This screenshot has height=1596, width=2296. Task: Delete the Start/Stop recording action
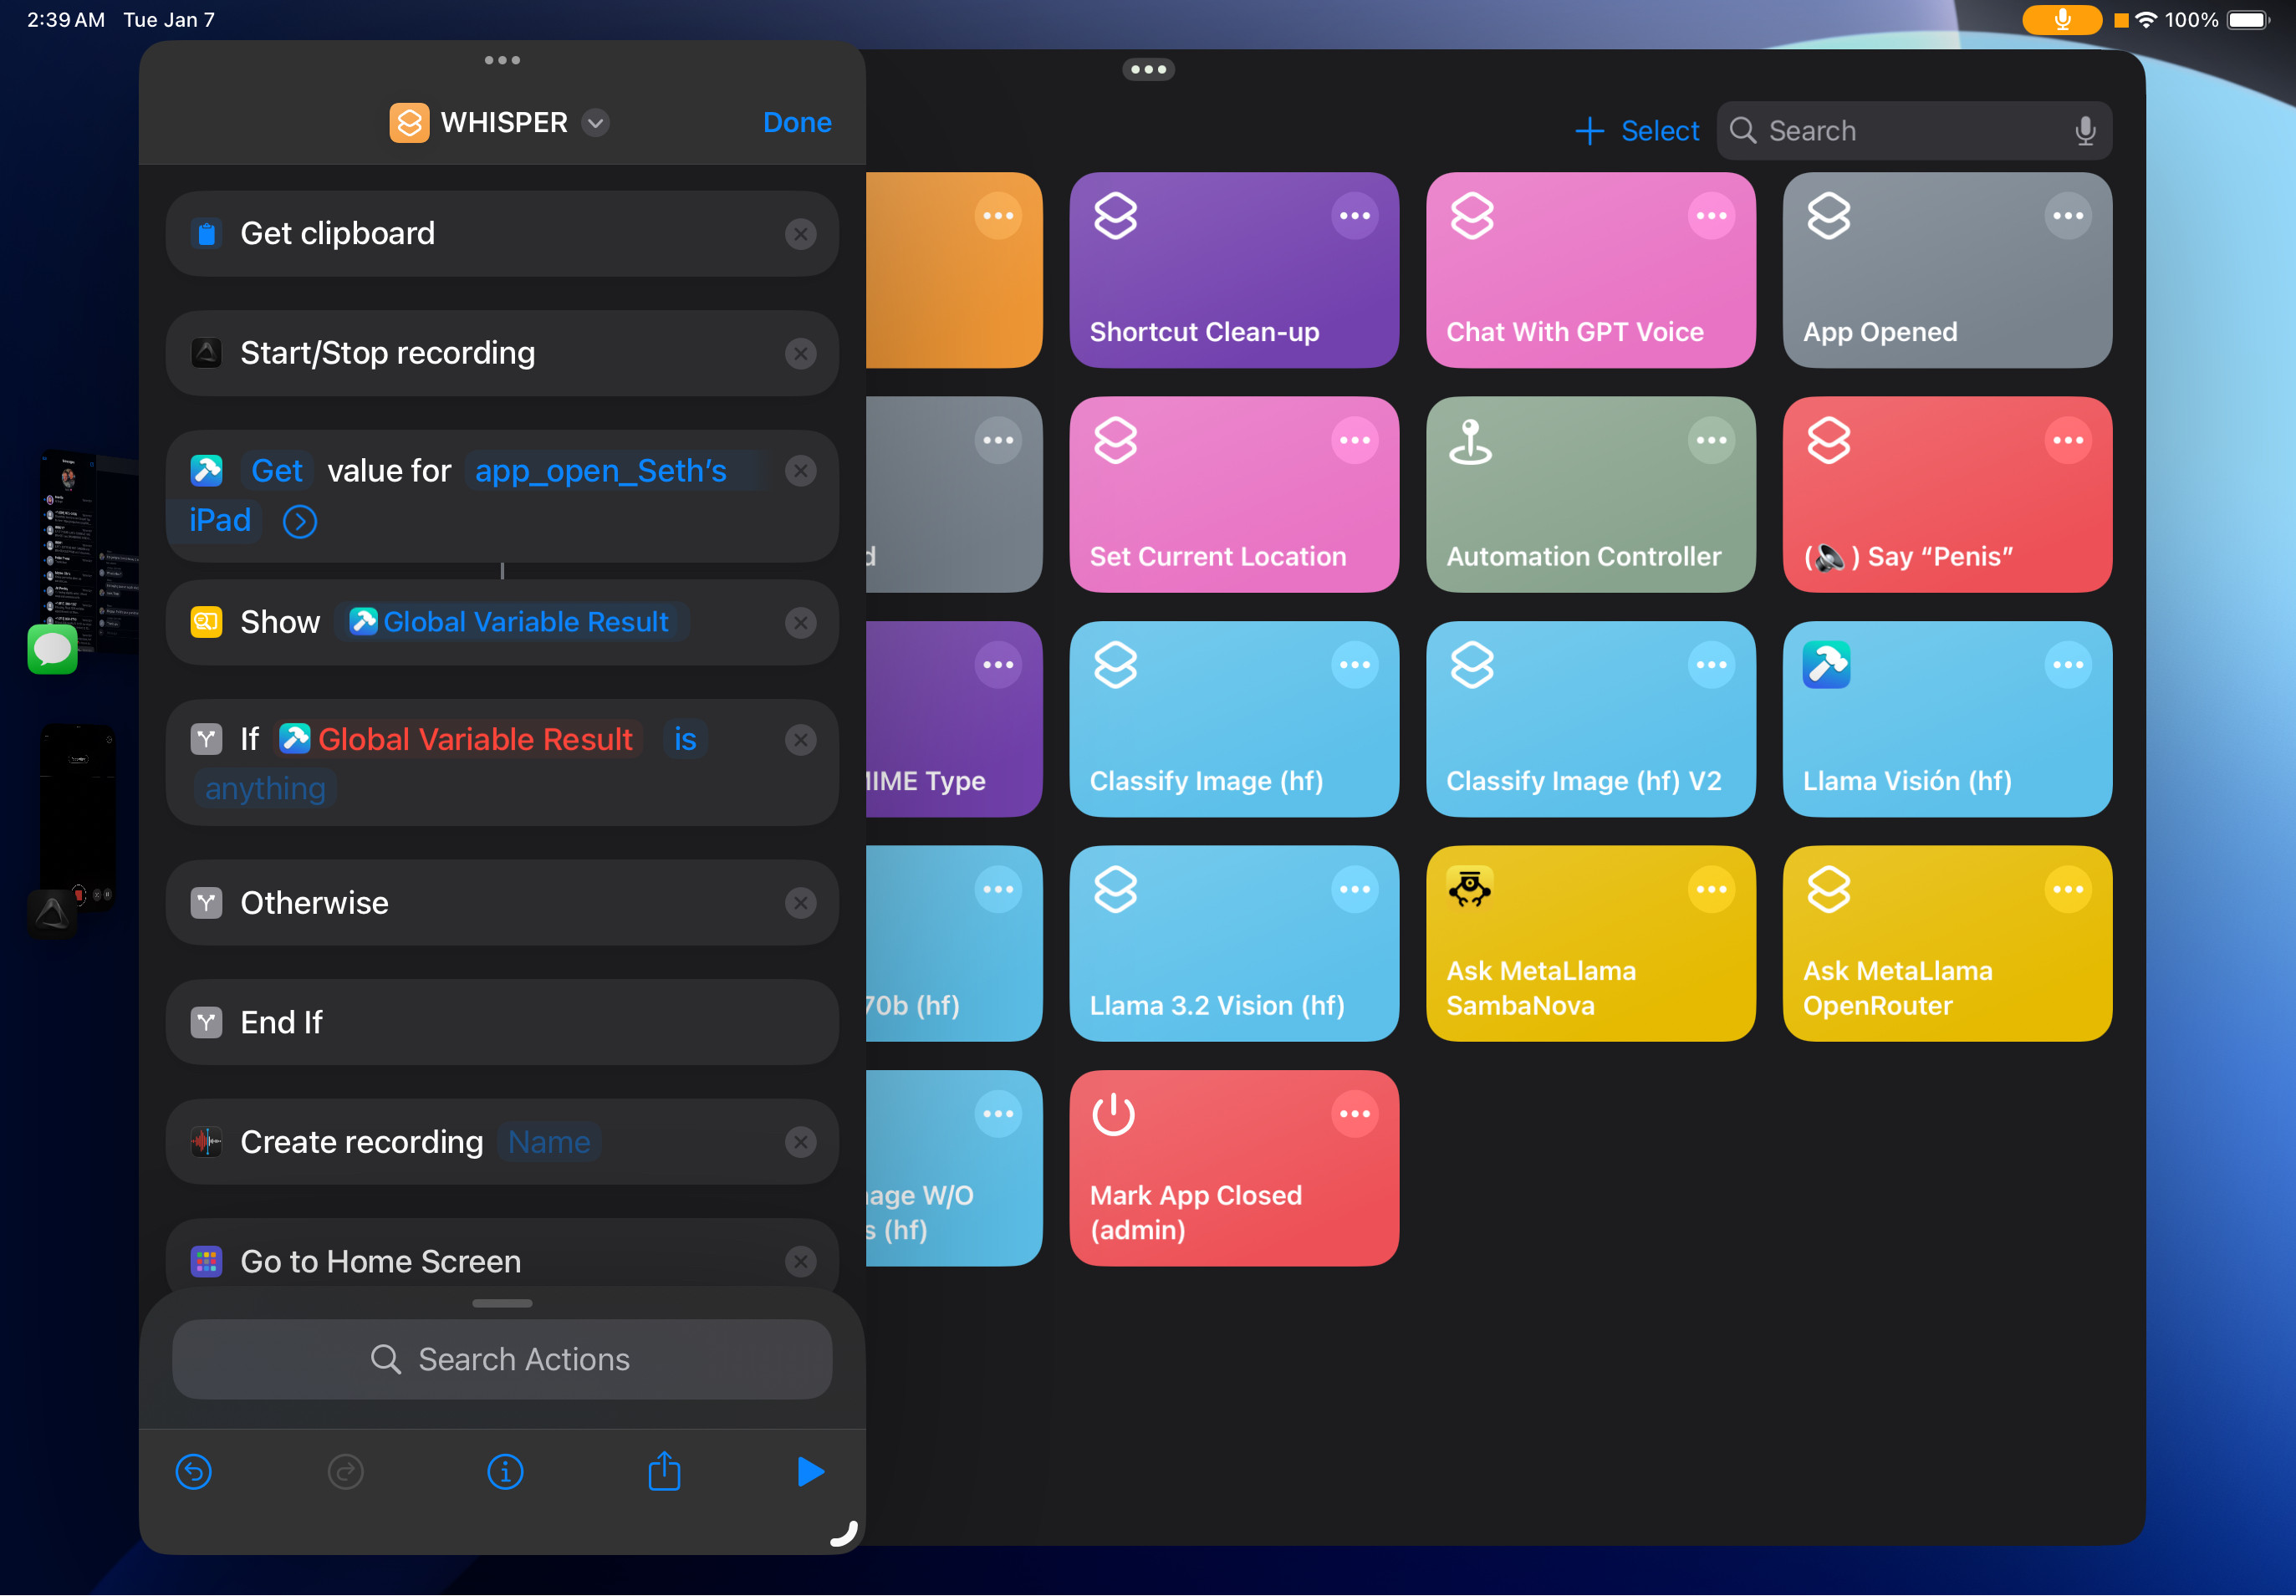pyautogui.click(x=800, y=354)
